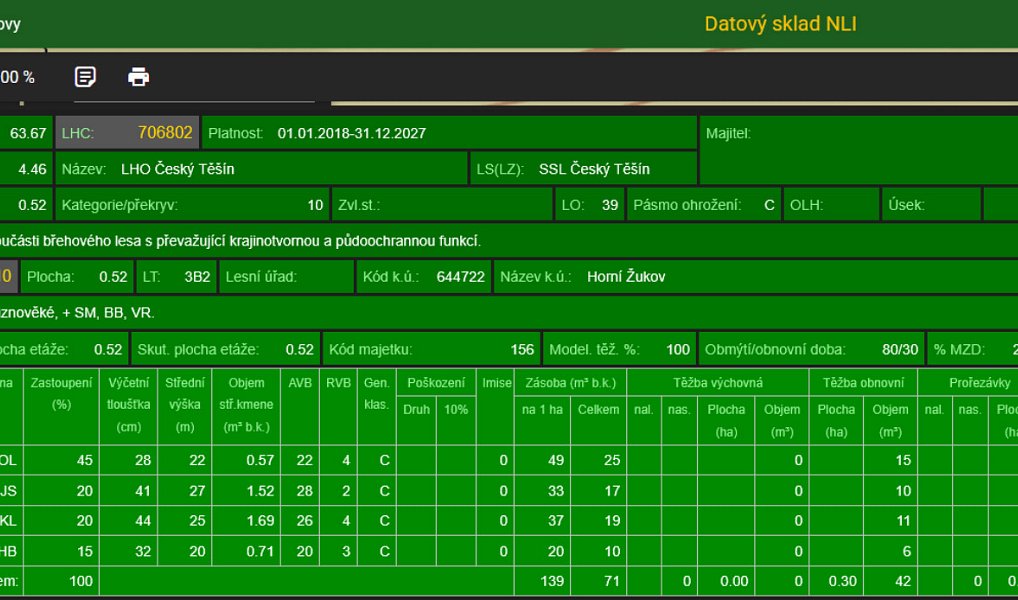The height and width of the screenshot is (600, 1018).
Task: Select the HB row stem volume 0.71
Action: point(260,551)
